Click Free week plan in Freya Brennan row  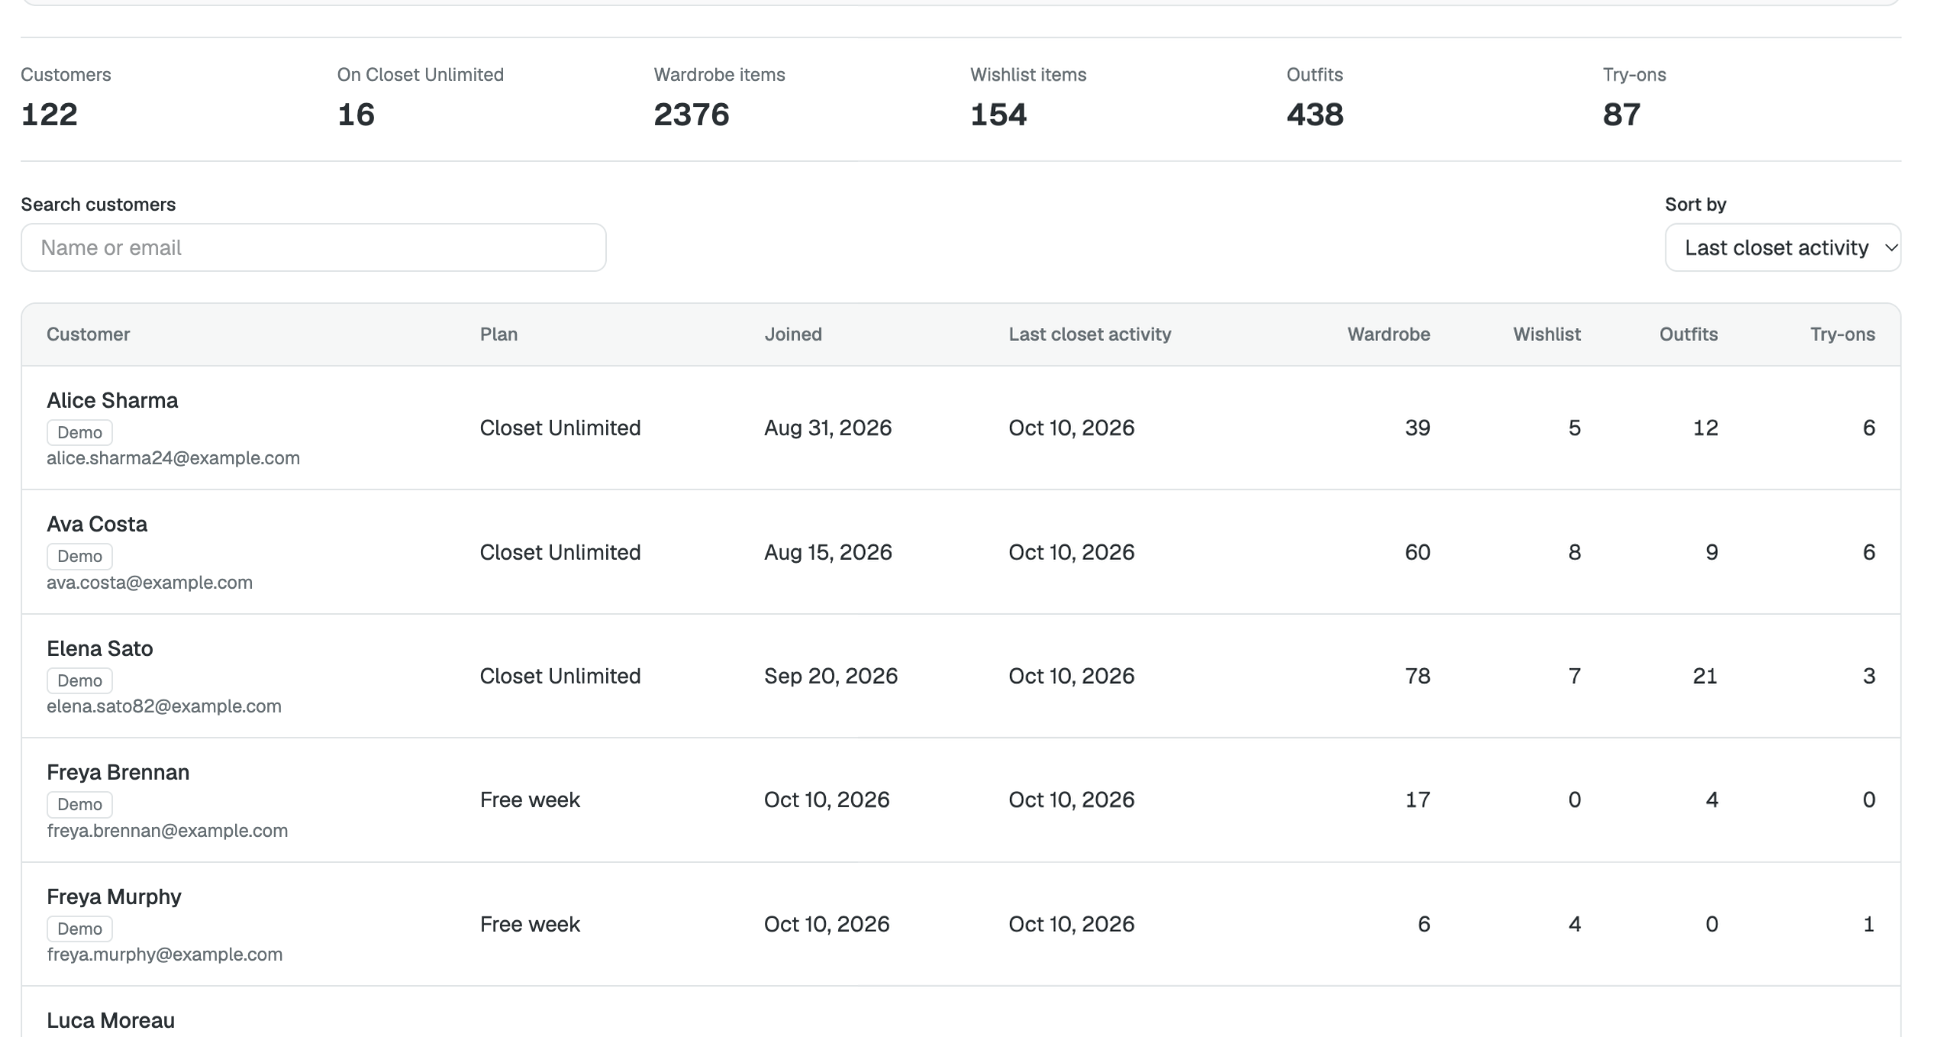tap(530, 800)
